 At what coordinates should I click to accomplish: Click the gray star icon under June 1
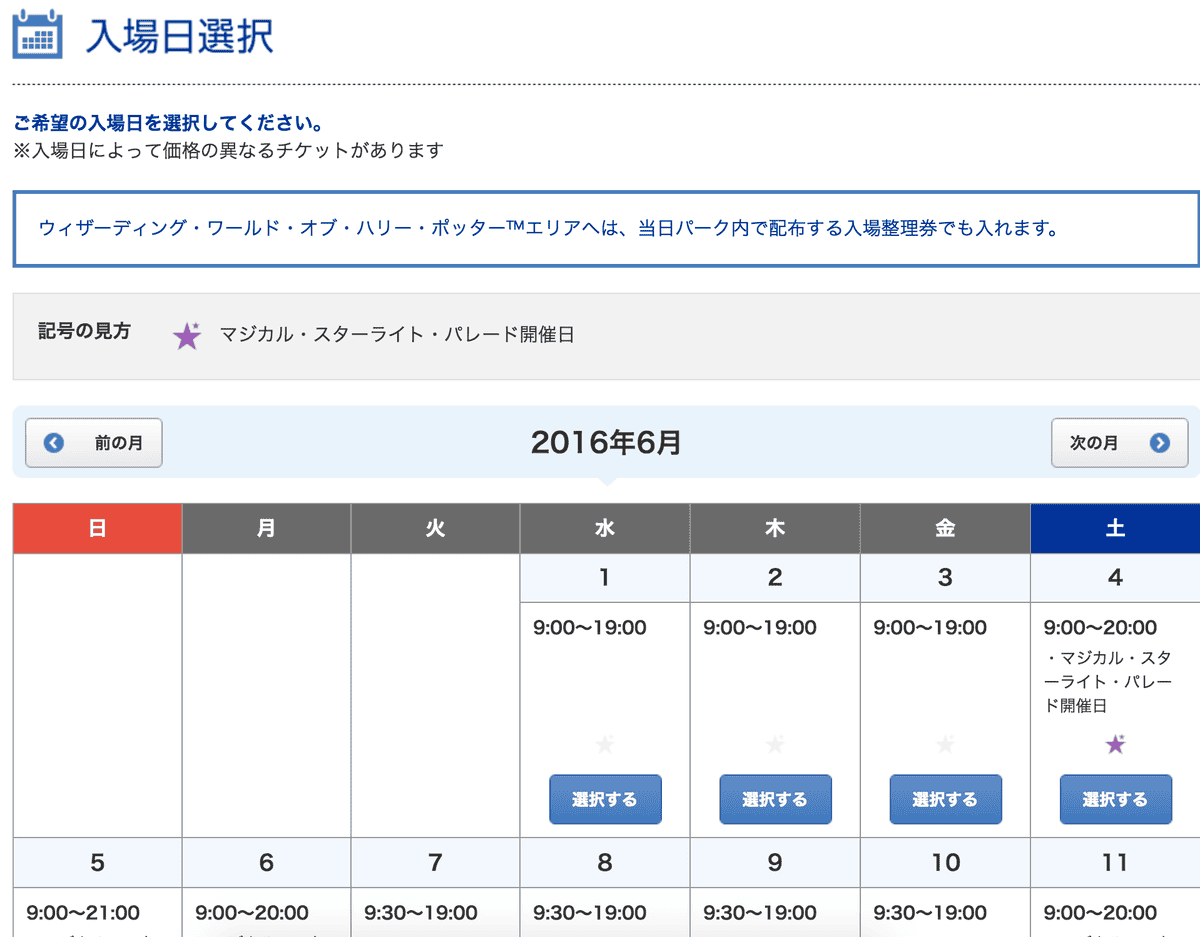604,744
